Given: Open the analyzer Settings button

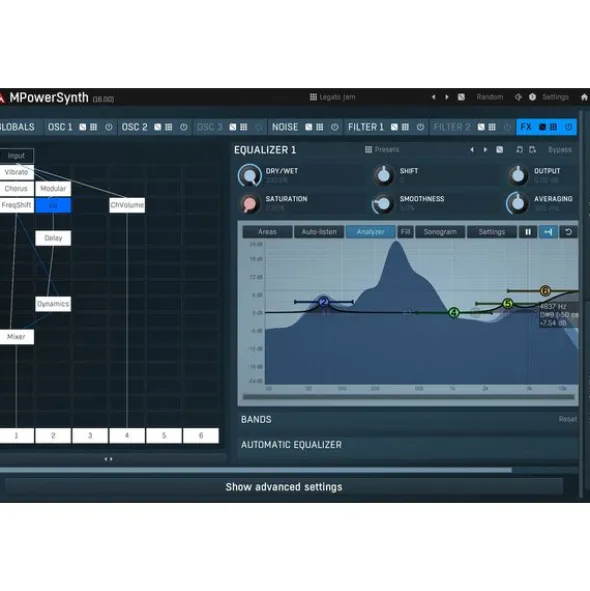Looking at the screenshot, I should tap(492, 232).
